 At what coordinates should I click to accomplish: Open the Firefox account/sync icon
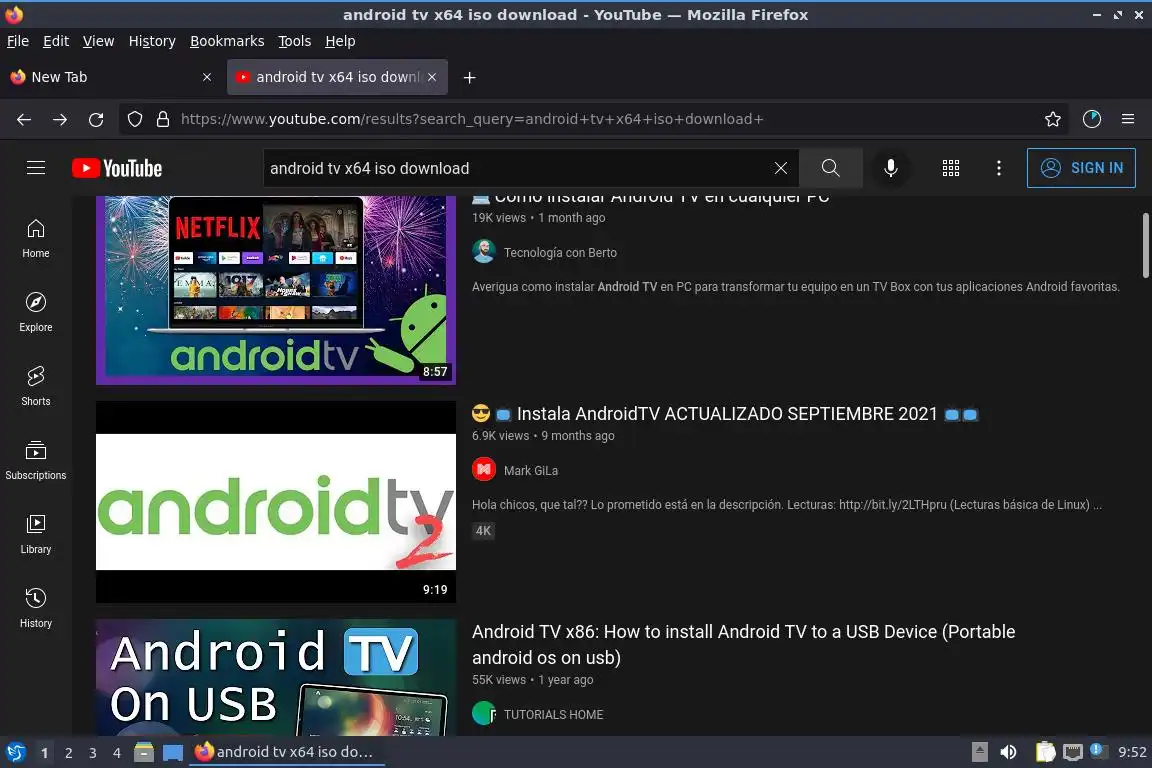1092,119
